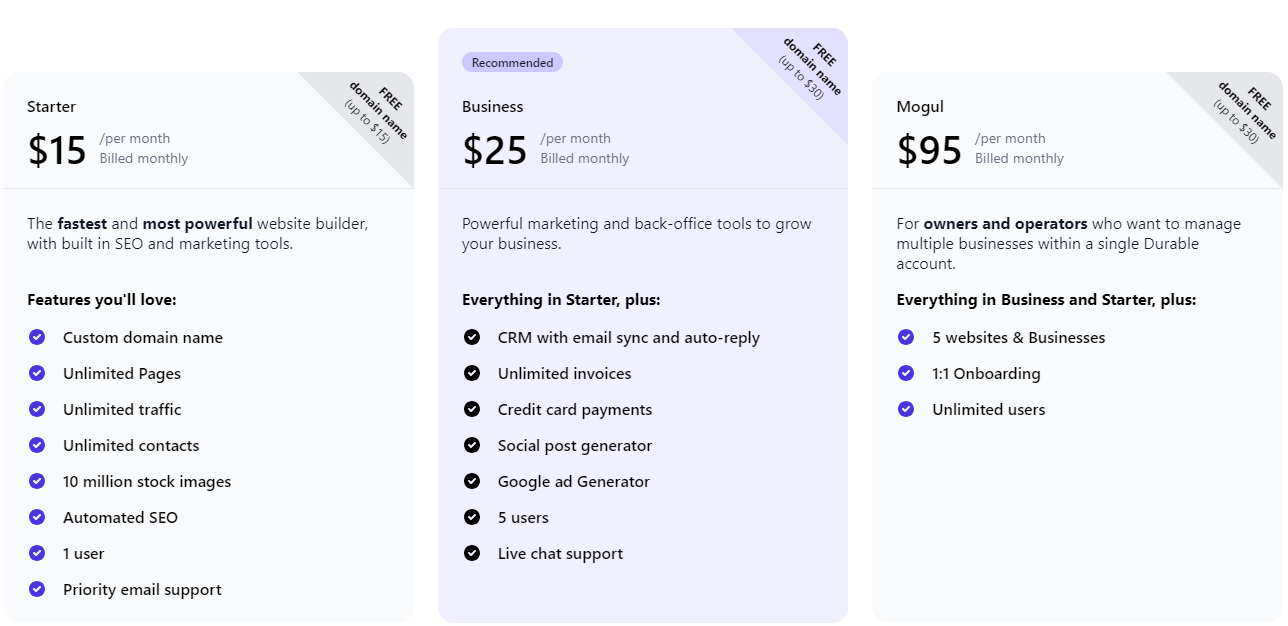This screenshot has width=1288, height=626.
Task: Select the check icon beside Credit card payments
Action: pos(472,409)
